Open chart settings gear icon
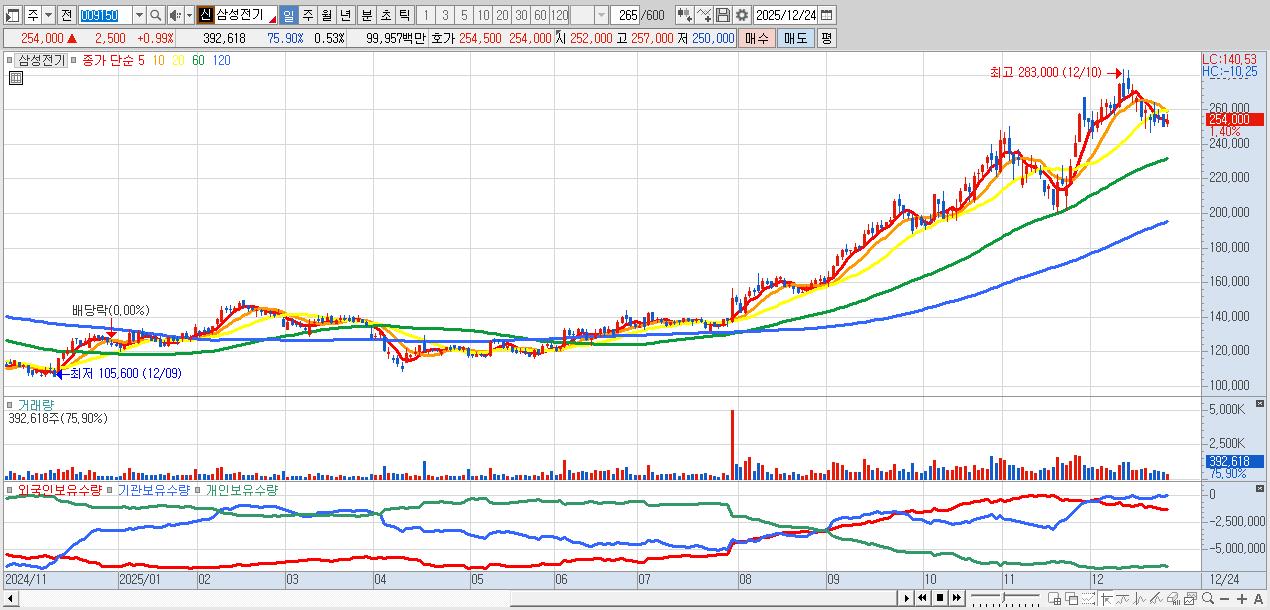Screen dimensions: 1270x610 (x=741, y=15)
